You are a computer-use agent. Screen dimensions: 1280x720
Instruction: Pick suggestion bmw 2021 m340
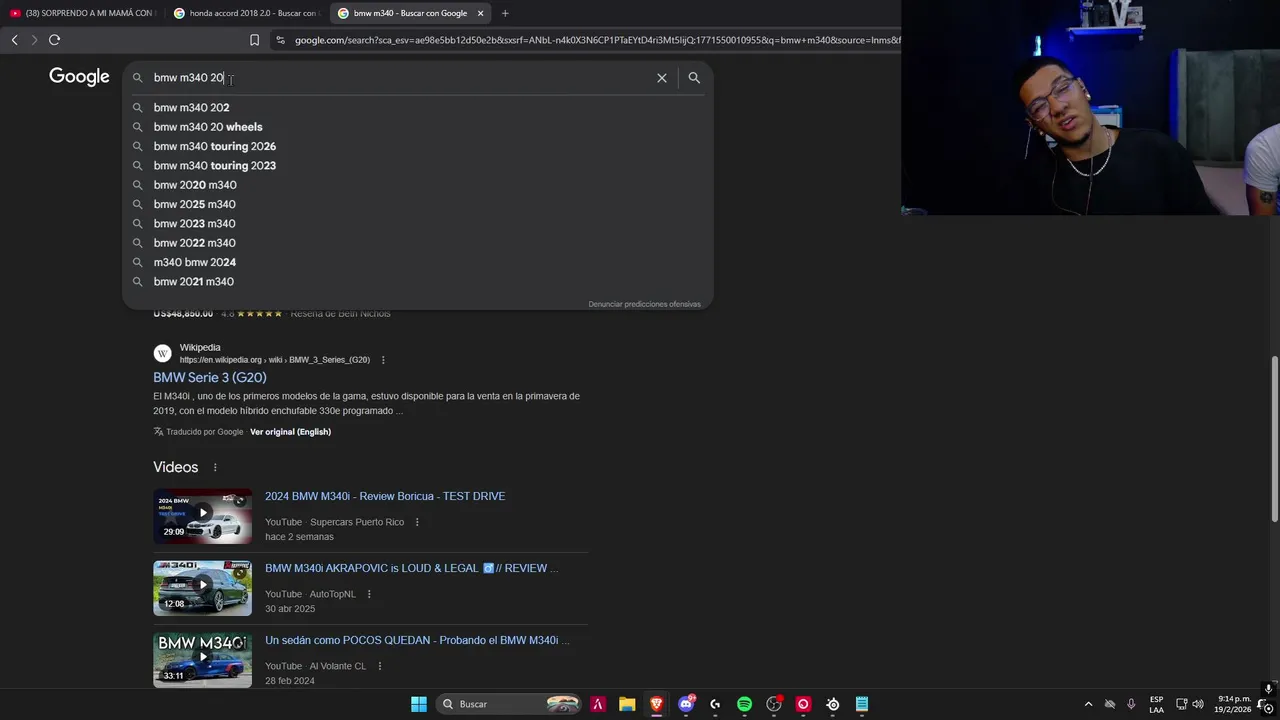[418, 282]
